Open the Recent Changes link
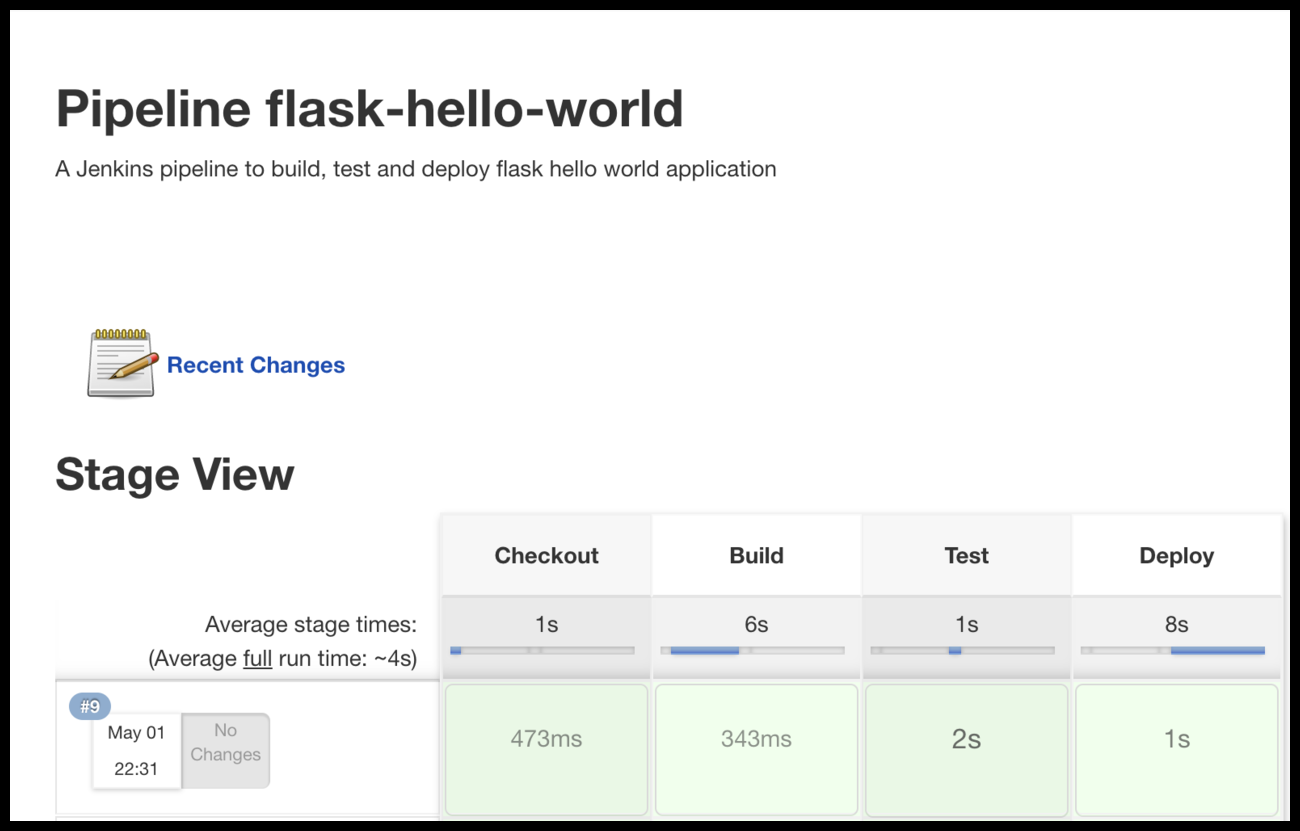 (x=255, y=365)
